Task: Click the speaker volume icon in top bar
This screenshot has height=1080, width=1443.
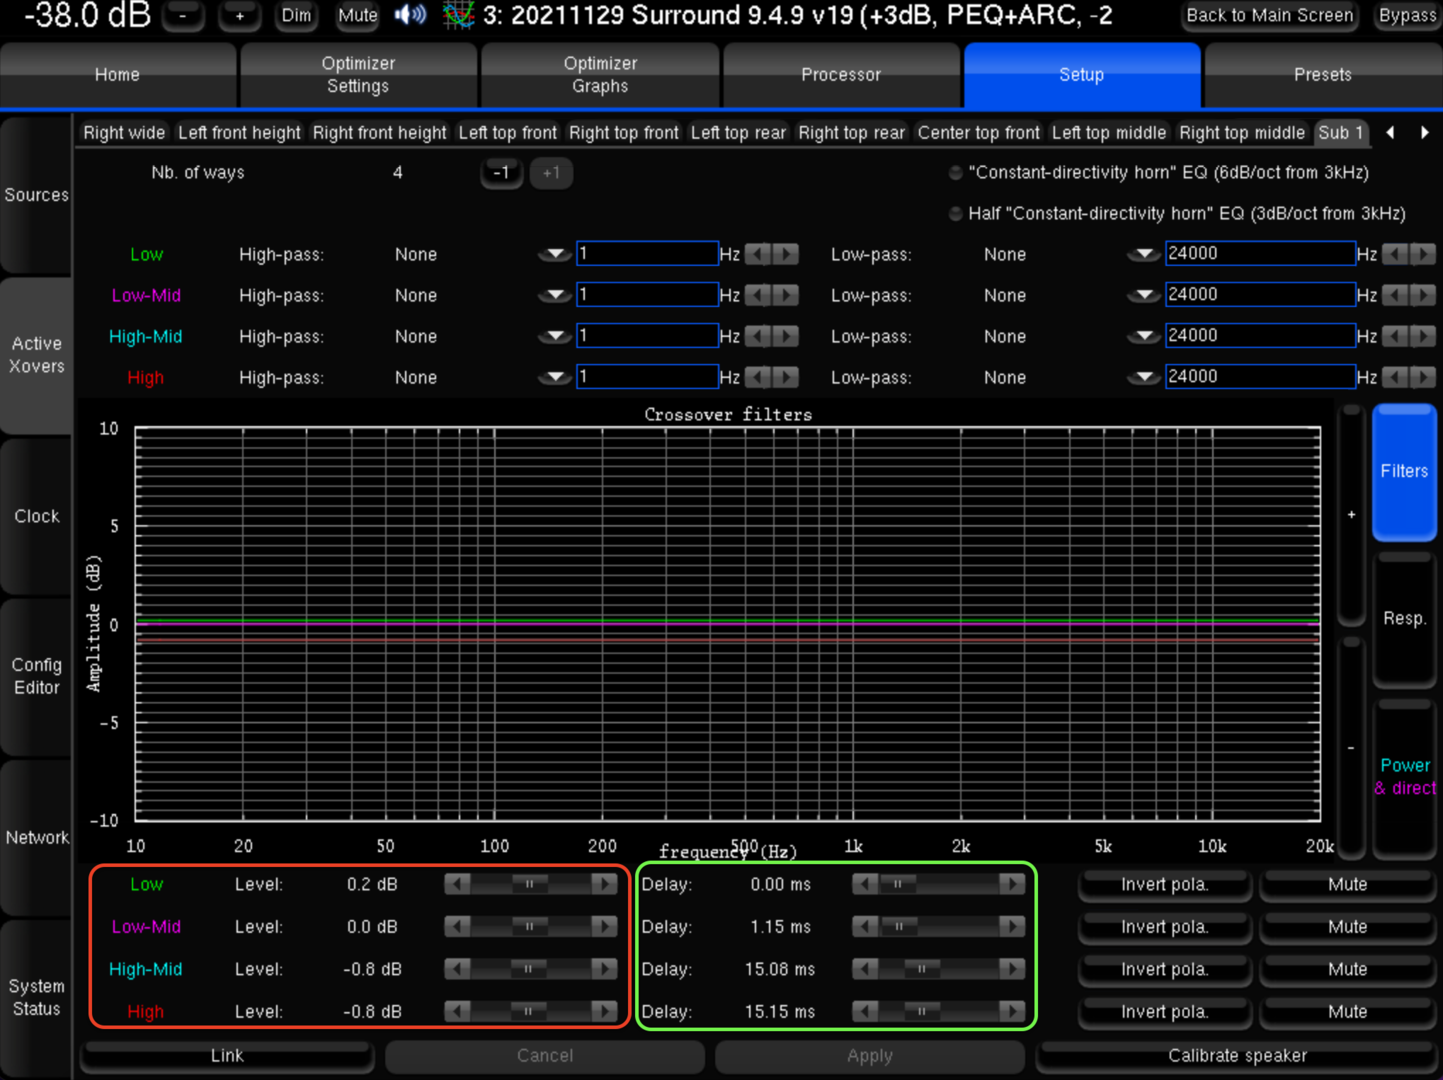Action: point(410,15)
